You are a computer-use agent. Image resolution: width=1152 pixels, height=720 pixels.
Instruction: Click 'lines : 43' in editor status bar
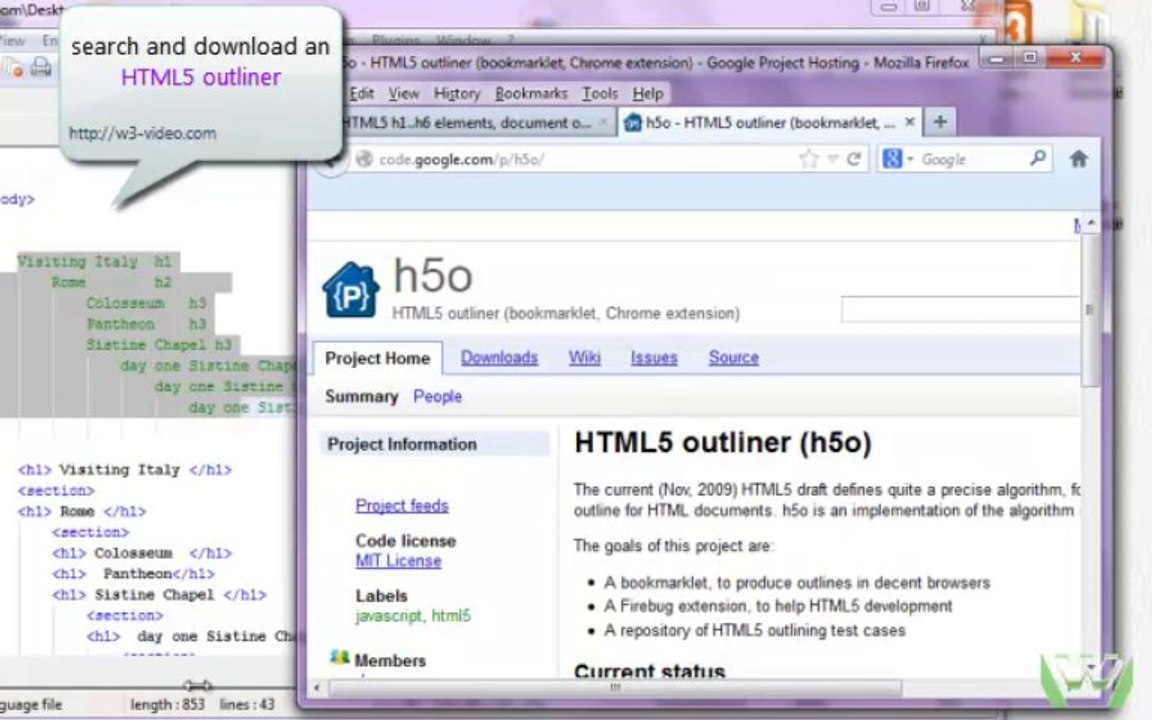point(247,705)
